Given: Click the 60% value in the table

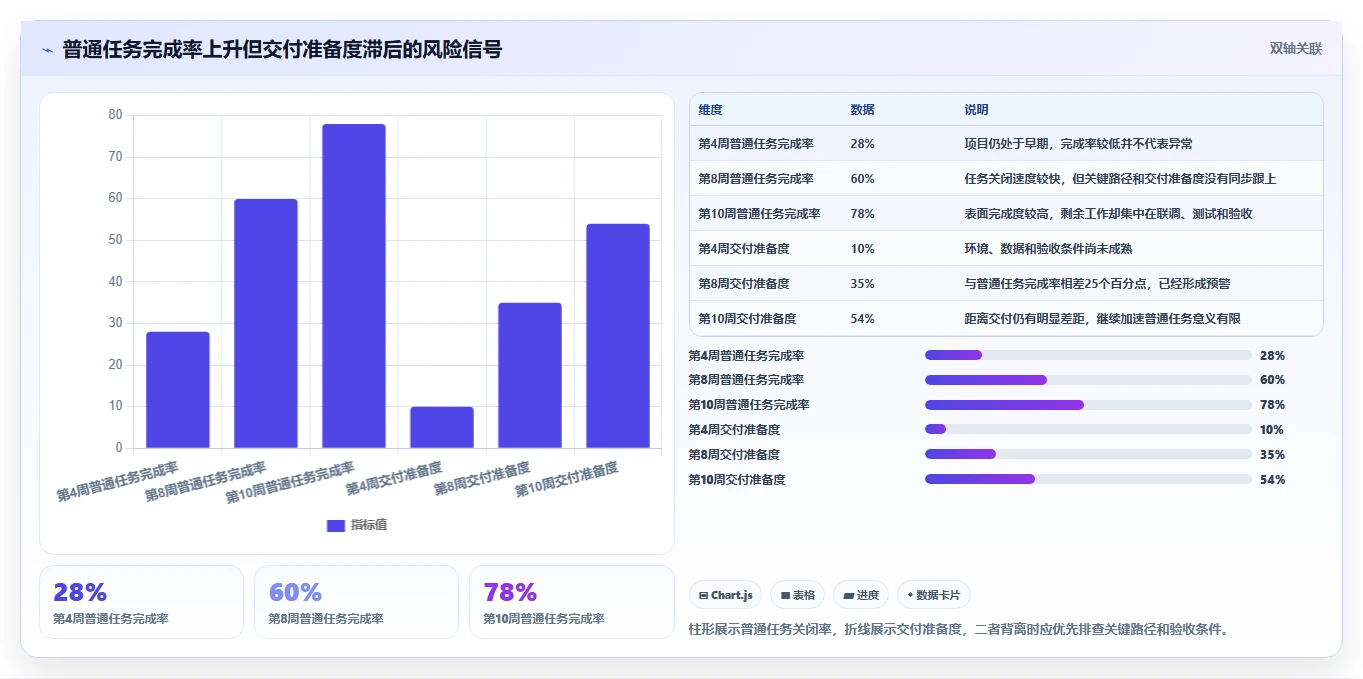Looking at the screenshot, I should [862, 179].
